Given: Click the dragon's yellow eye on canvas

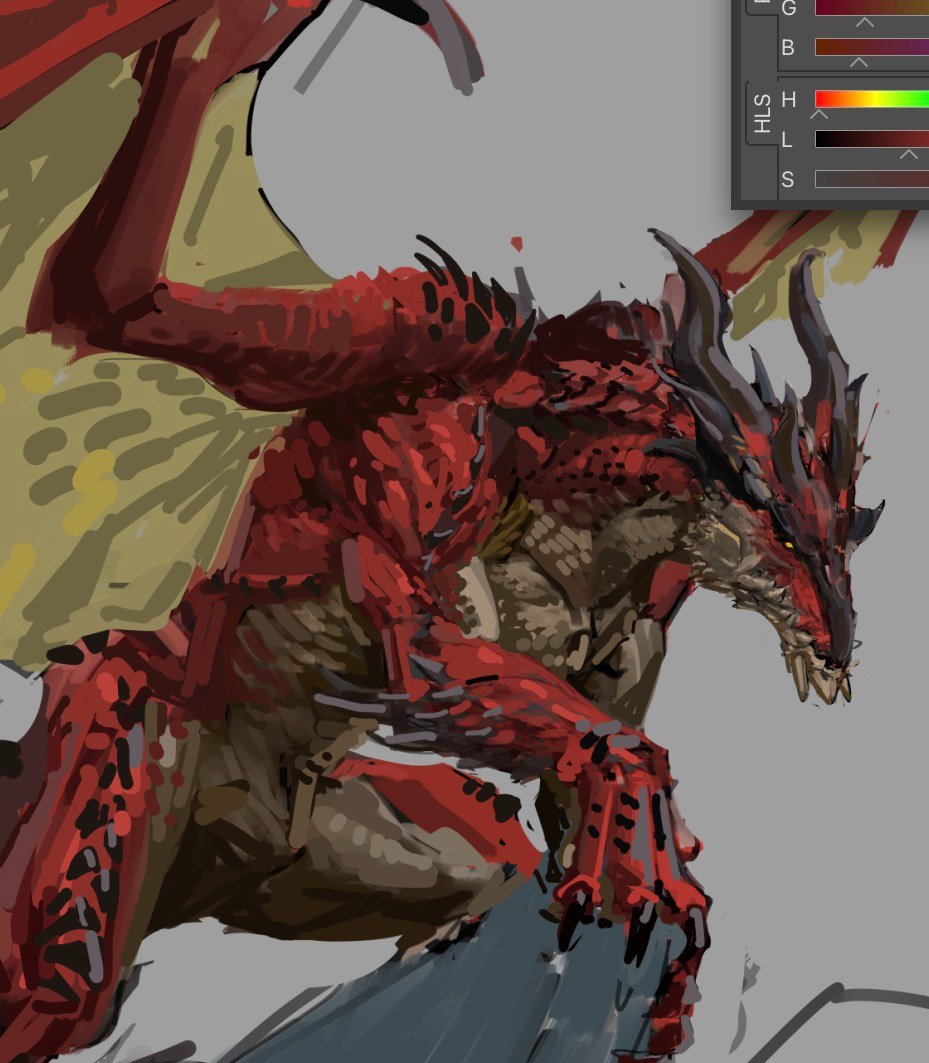Looking at the screenshot, I should click(x=789, y=544).
